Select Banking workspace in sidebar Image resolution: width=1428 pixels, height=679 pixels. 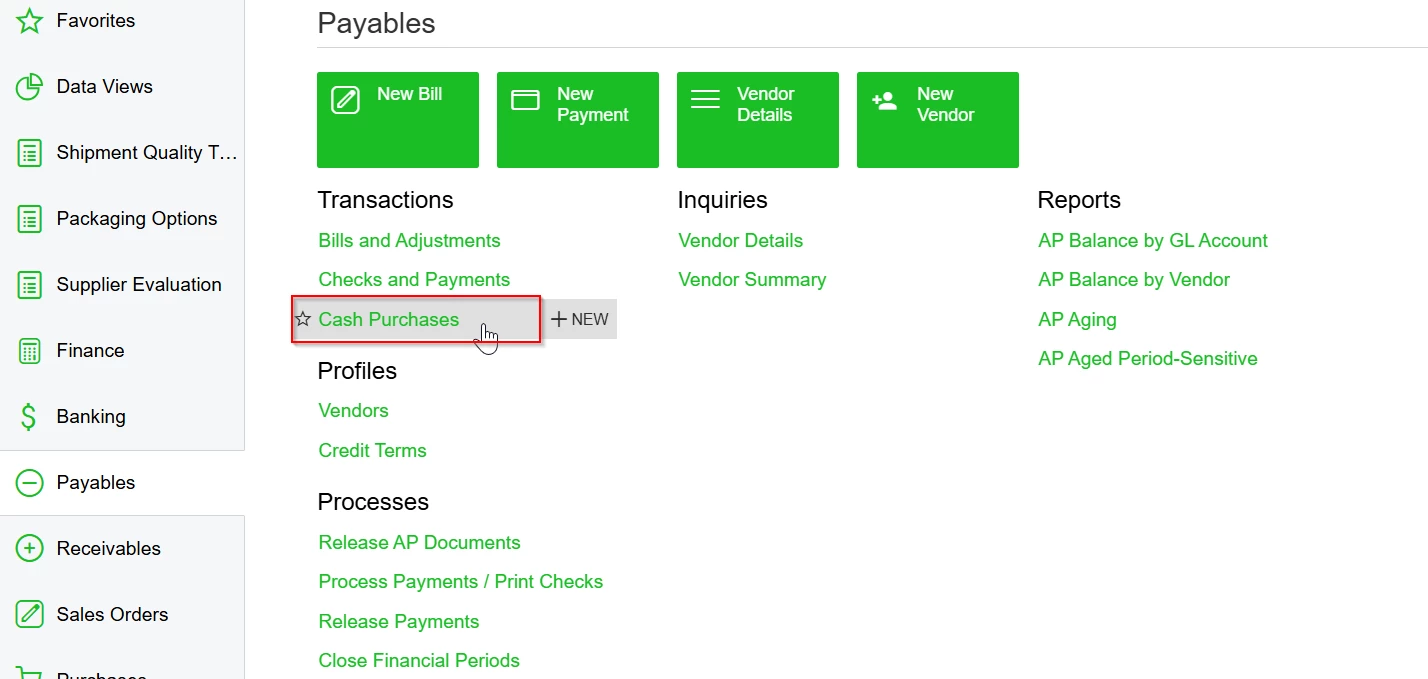click(122, 417)
